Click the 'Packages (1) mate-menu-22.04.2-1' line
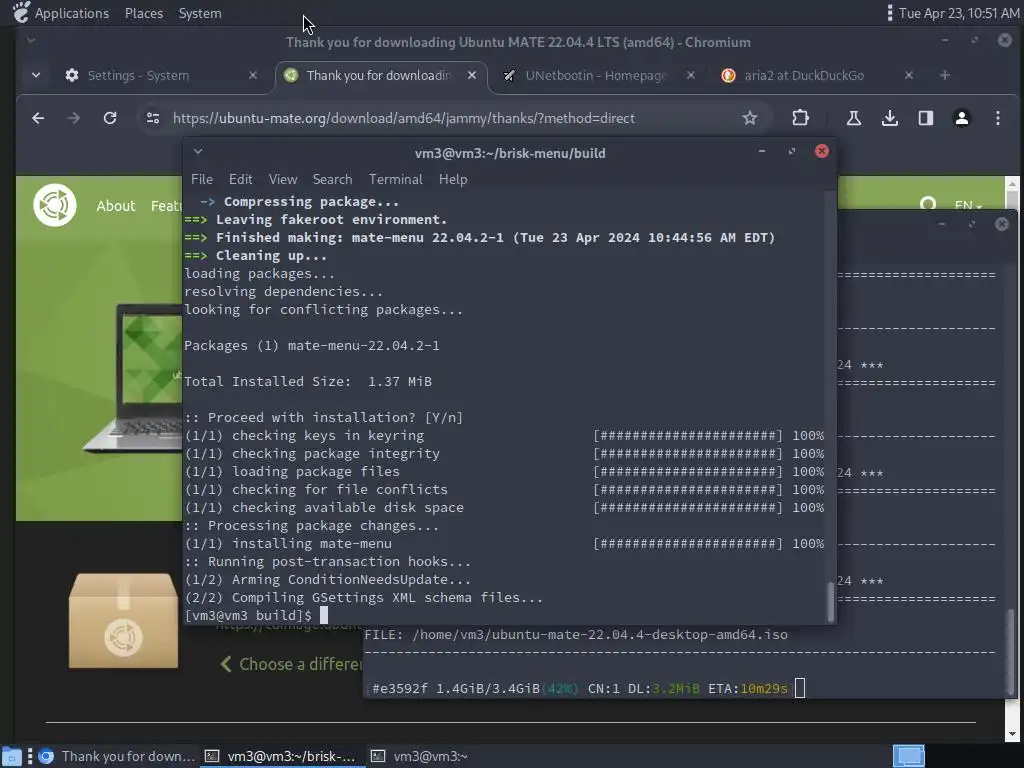Screen dimensions: 1024x768 pyautogui.click(x=312, y=345)
